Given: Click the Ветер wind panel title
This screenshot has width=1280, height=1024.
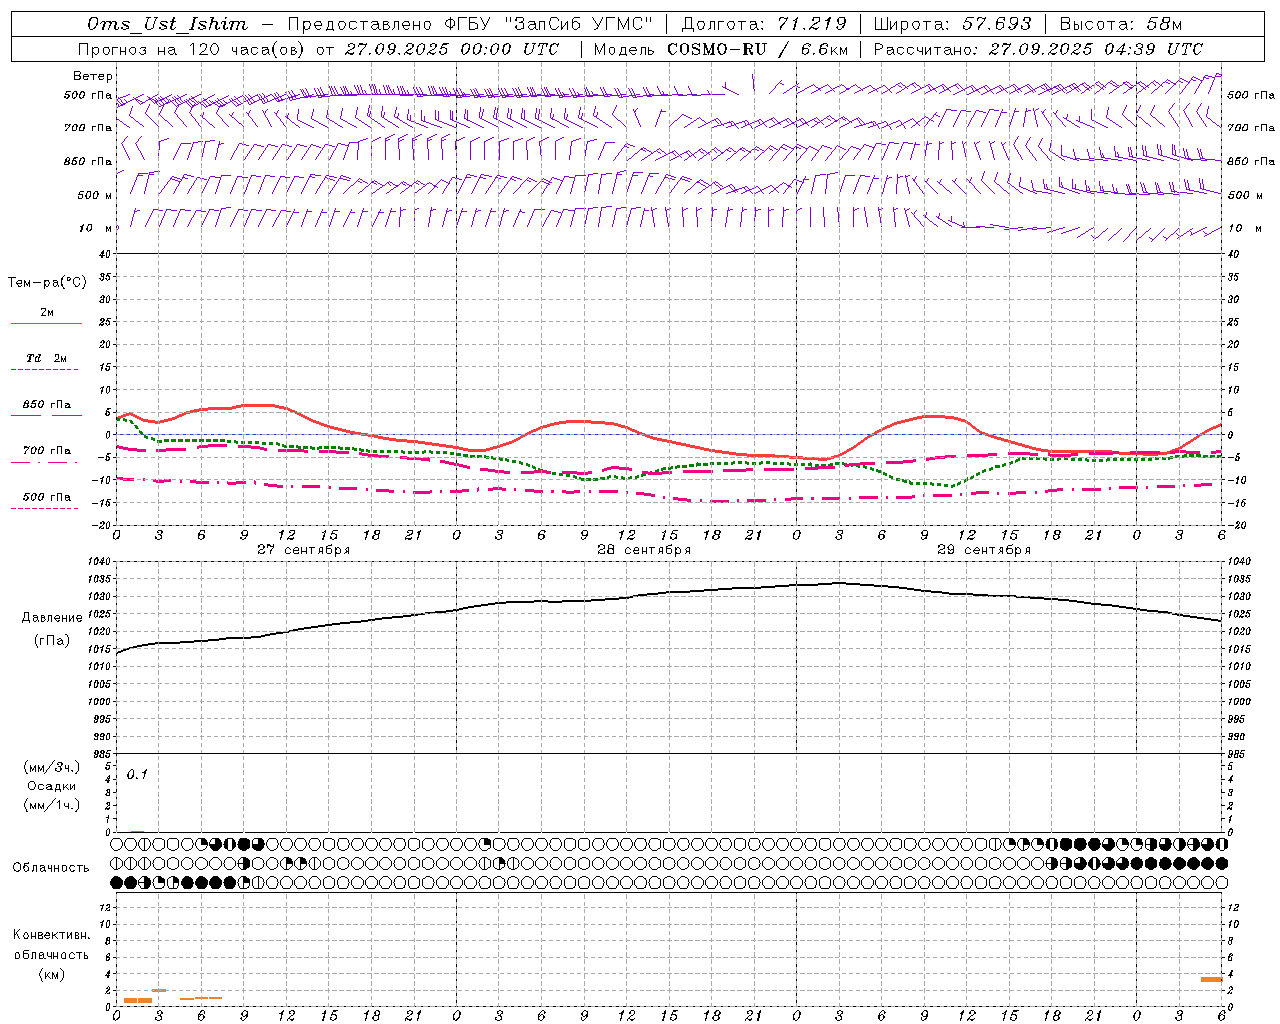Looking at the screenshot, I should point(93,76).
